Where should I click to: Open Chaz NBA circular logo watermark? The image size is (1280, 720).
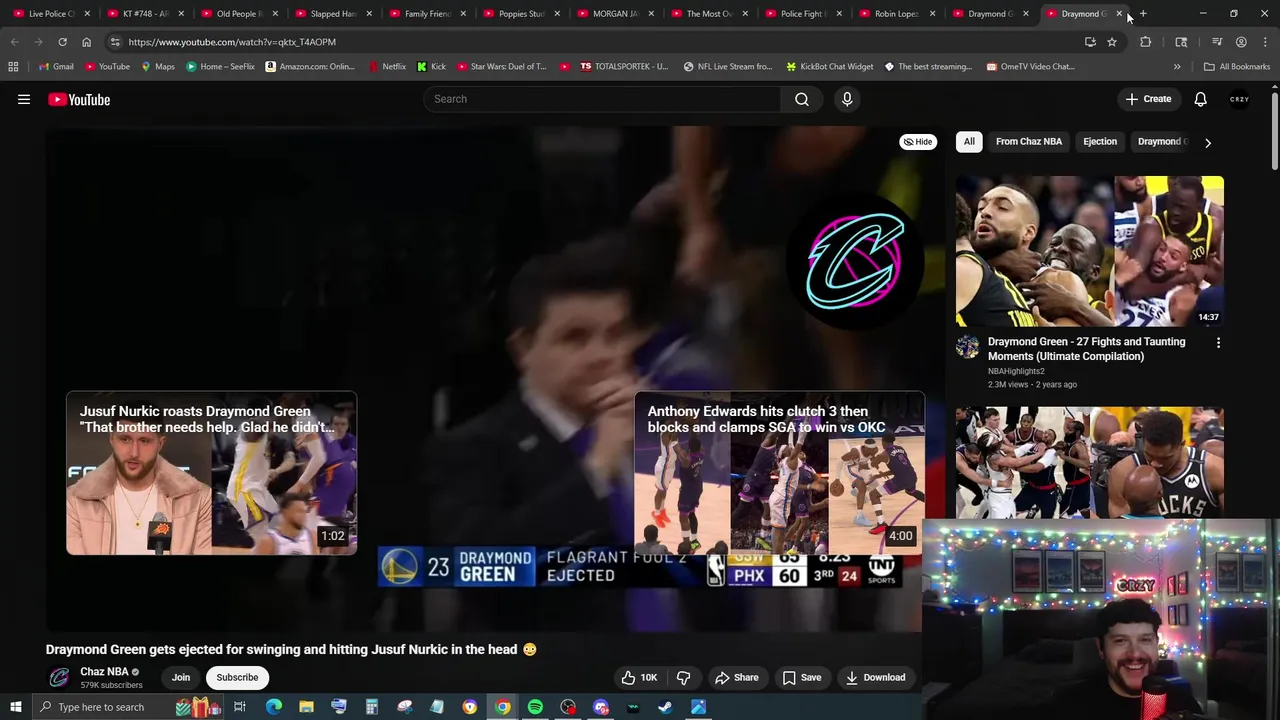pos(856,262)
